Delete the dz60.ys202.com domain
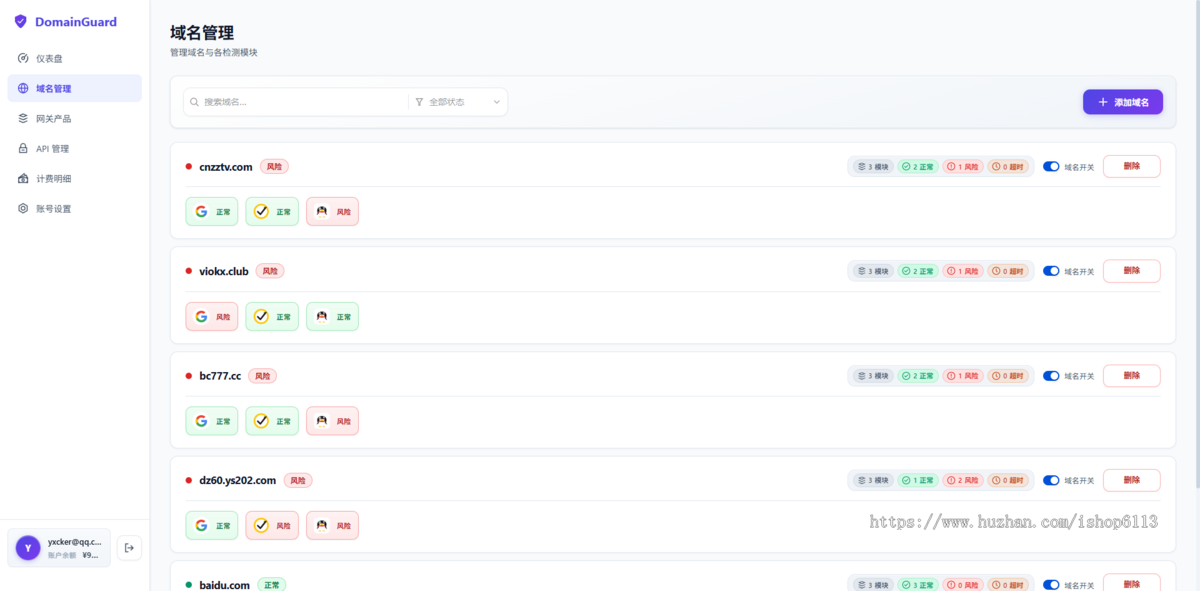This screenshot has width=1200, height=591. click(1131, 480)
